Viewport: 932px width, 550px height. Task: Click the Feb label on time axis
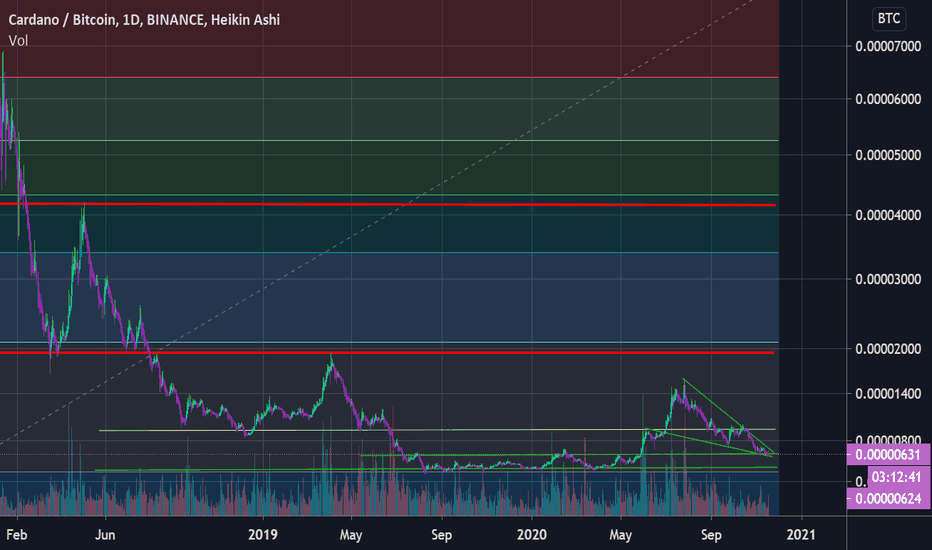[x=17, y=535]
